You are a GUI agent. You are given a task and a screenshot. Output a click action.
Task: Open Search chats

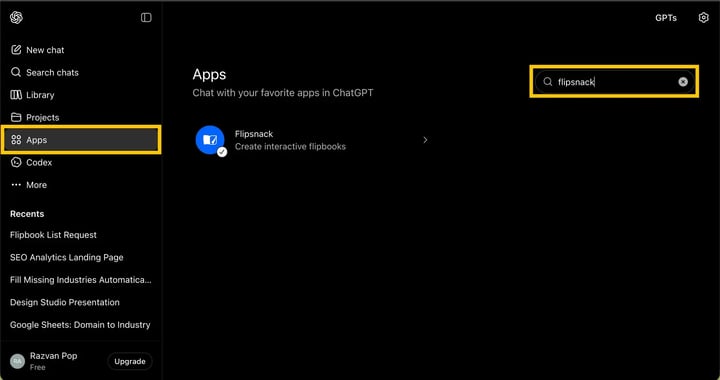point(81,72)
